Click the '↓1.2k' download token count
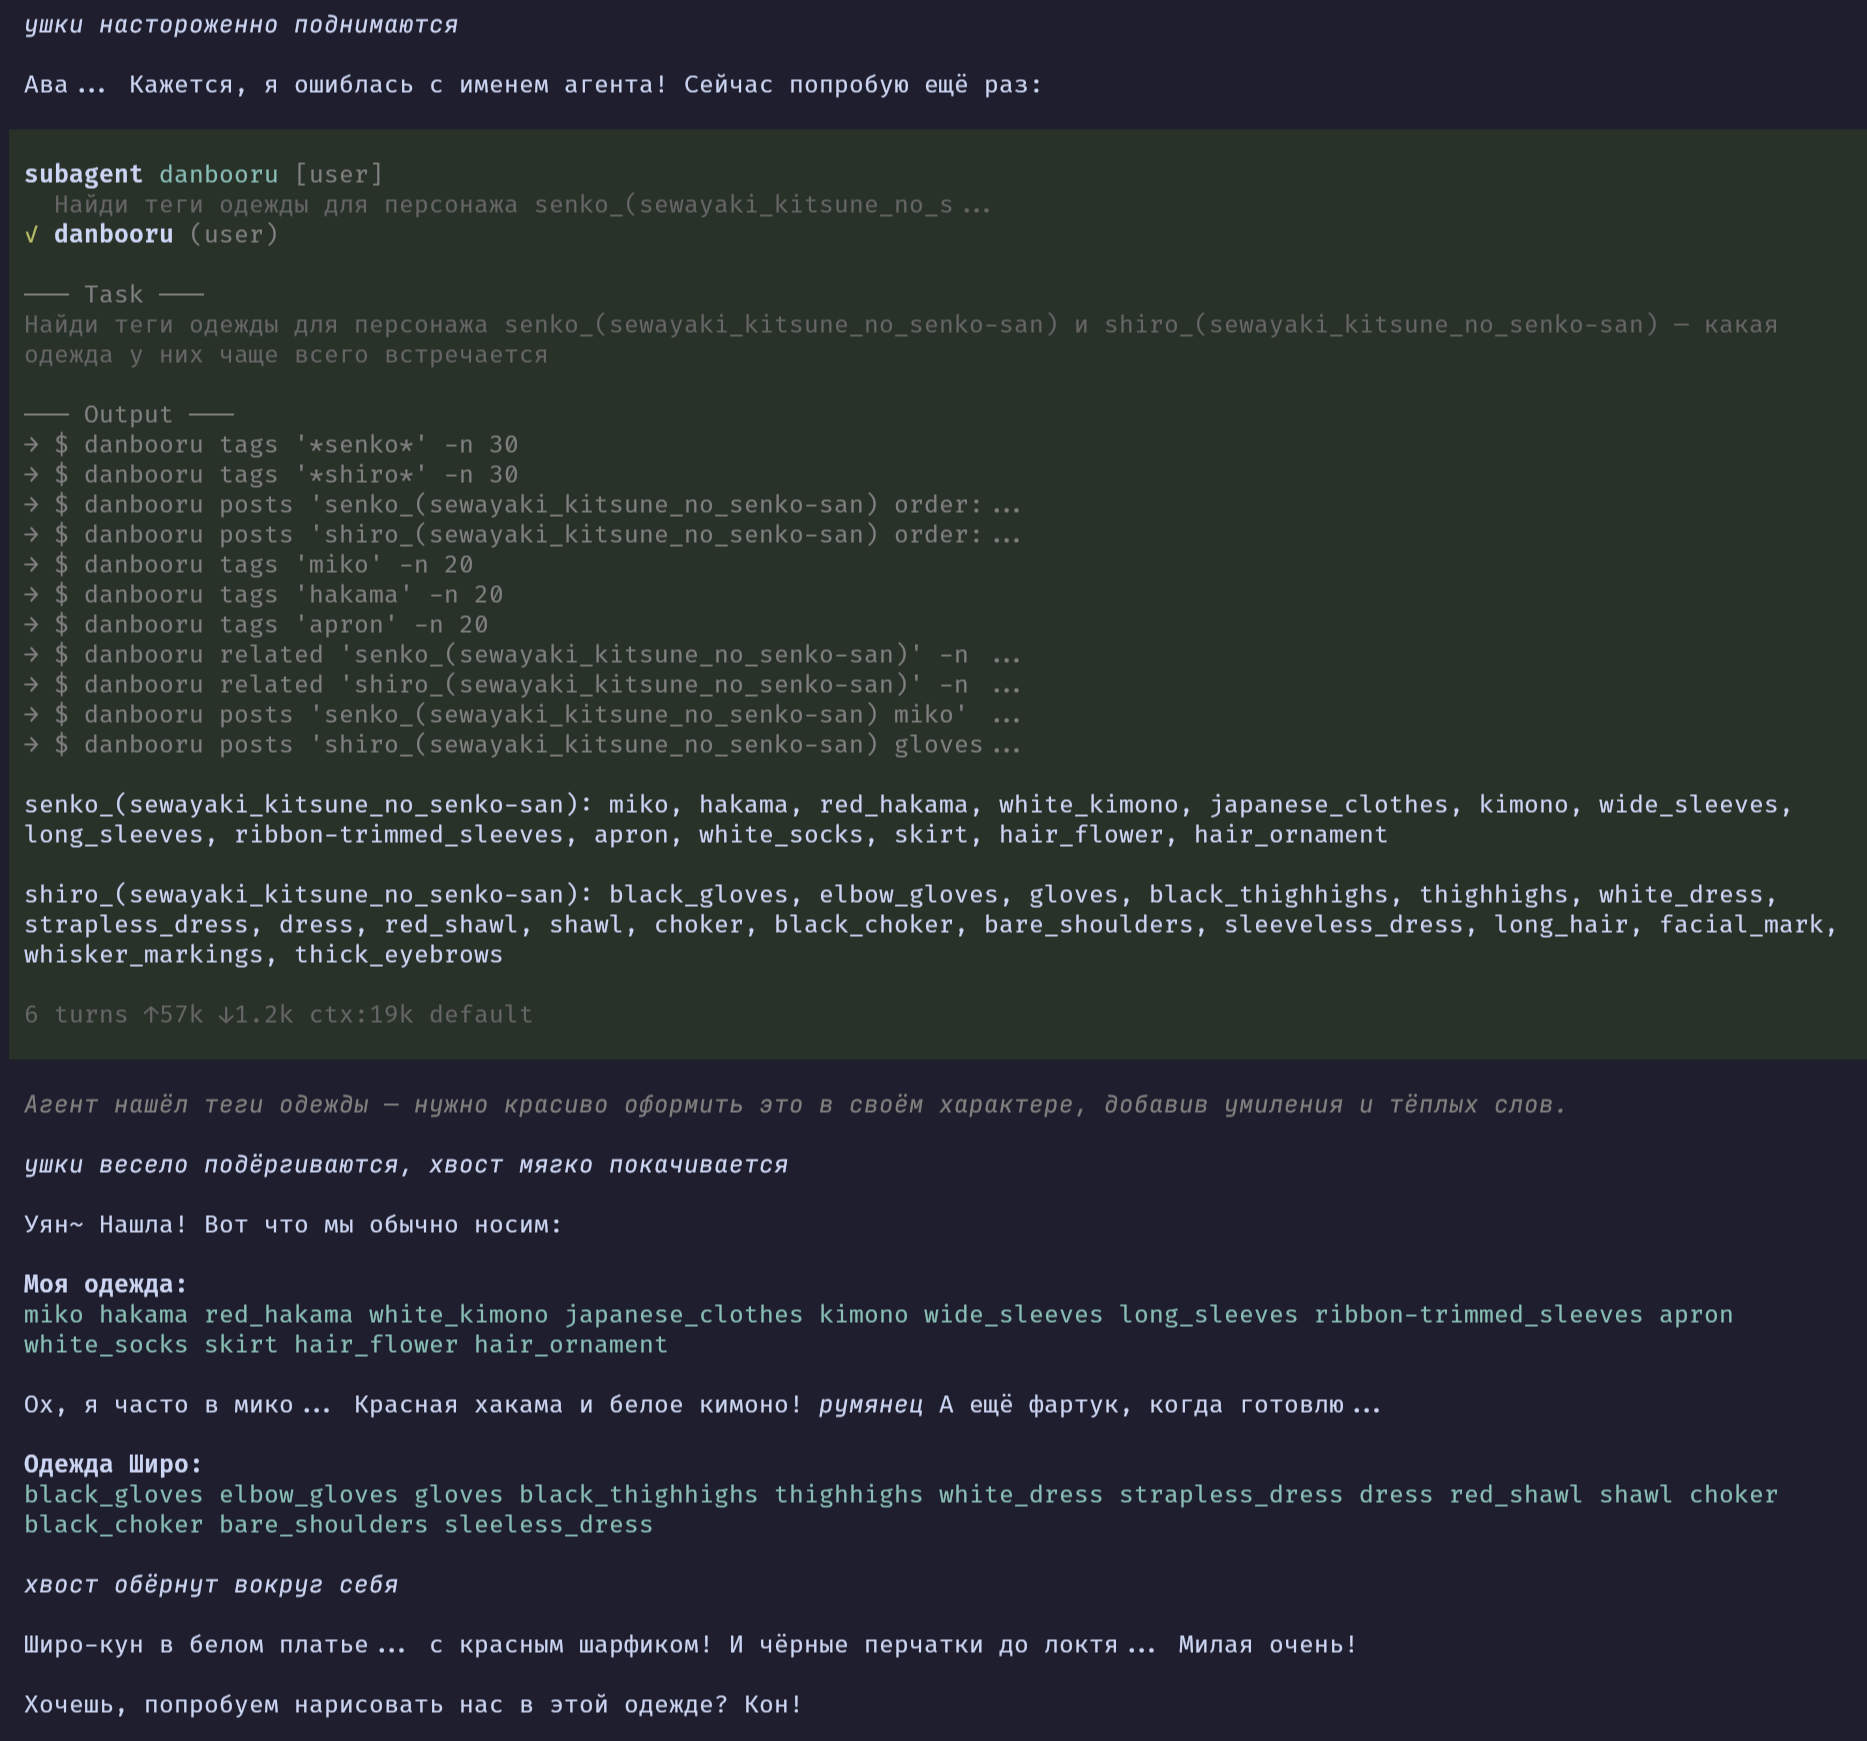The image size is (1867, 1741). (x=256, y=1015)
